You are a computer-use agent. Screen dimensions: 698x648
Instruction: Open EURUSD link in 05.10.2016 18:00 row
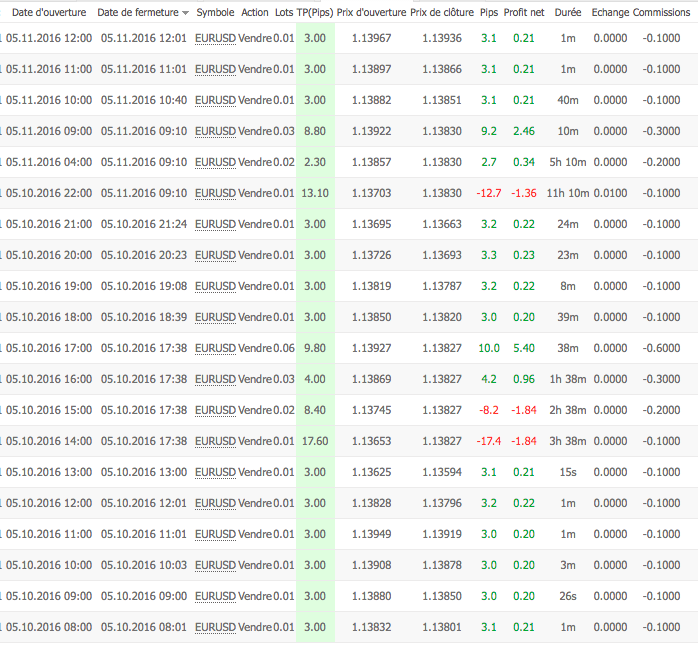(215, 317)
